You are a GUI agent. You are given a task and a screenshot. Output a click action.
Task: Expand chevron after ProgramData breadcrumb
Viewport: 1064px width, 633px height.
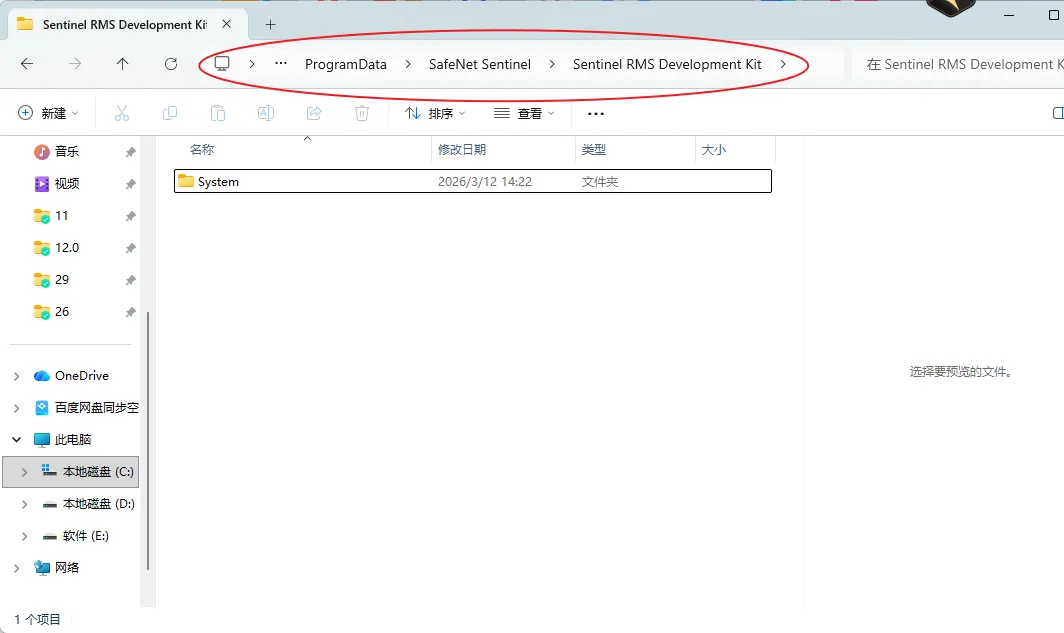(x=408, y=64)
